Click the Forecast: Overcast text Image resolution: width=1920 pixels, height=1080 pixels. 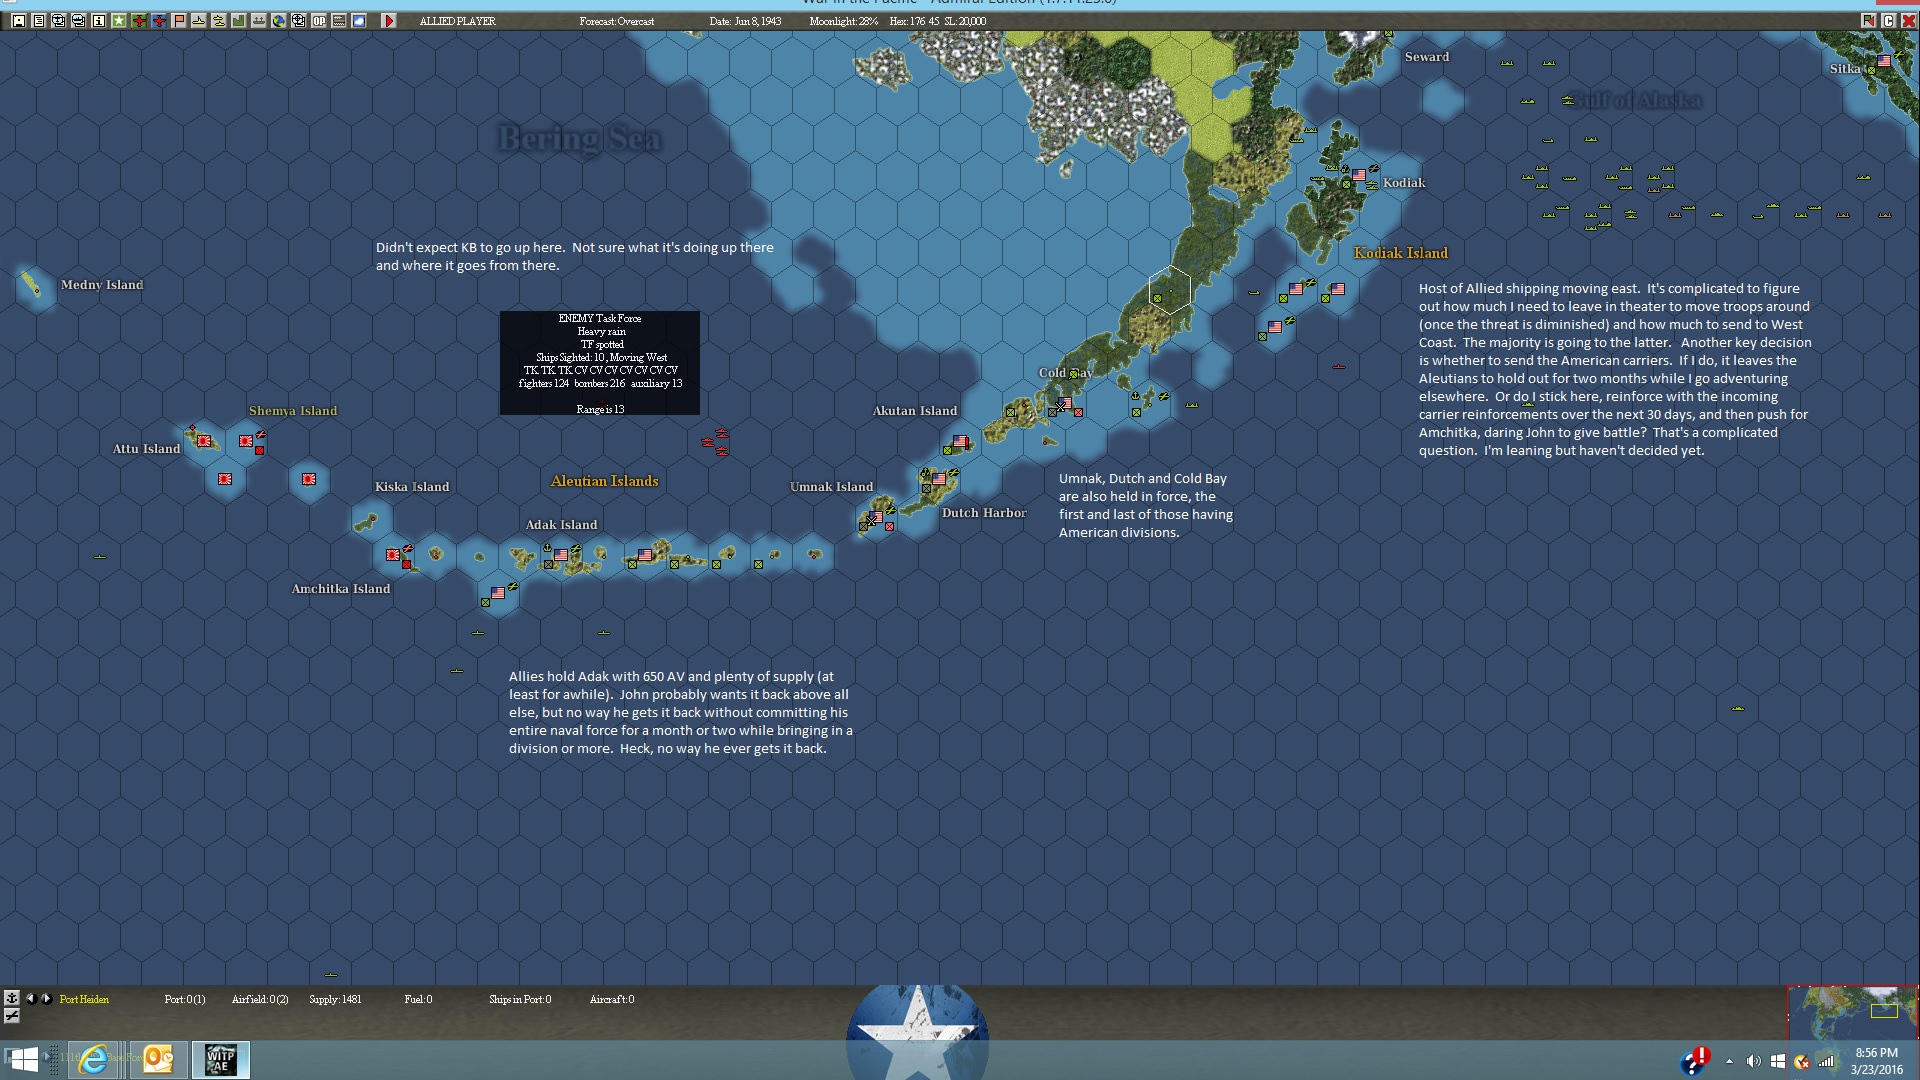[617, 21]
